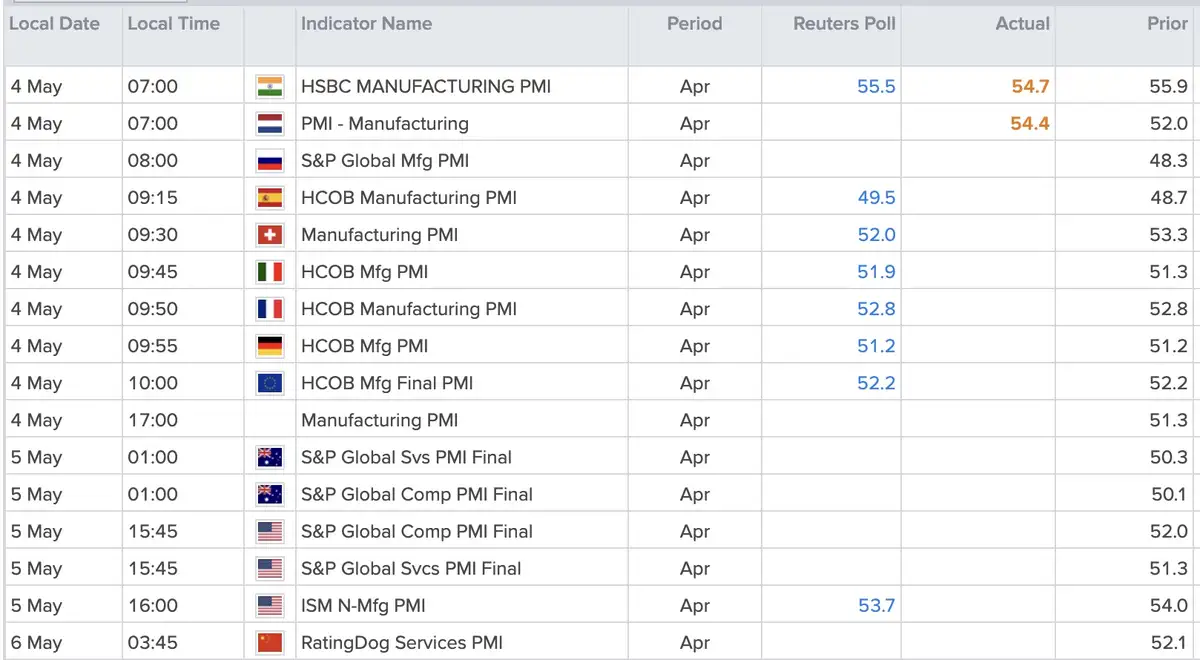Viewport: 1200px width, 660px height.
Task: Click Prior value 54.0
Action: point(1169,606)
